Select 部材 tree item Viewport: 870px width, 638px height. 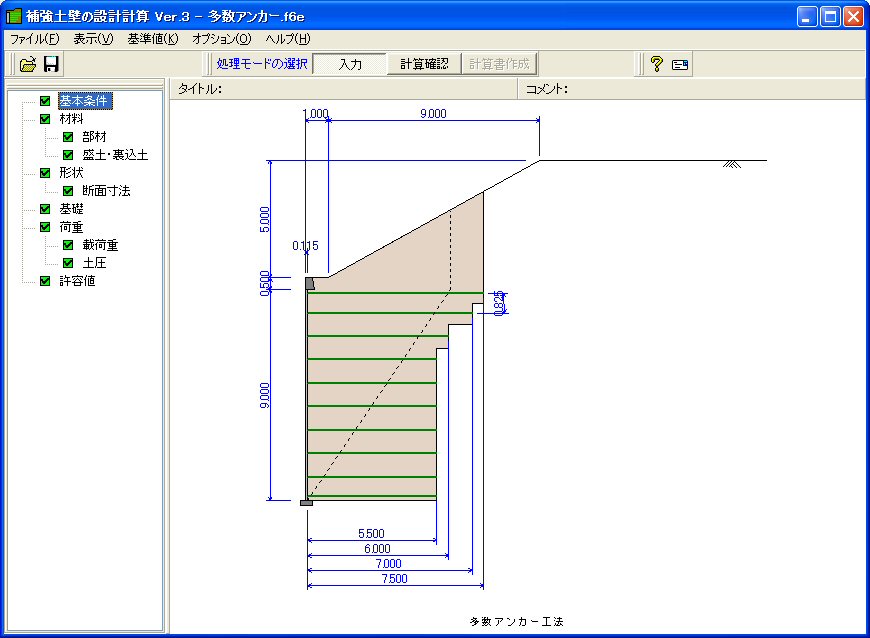coord(94,137)
